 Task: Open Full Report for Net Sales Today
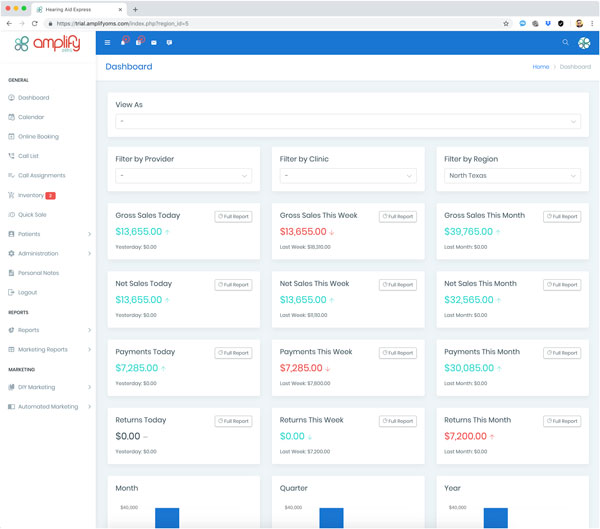click(x=233, y=285)
